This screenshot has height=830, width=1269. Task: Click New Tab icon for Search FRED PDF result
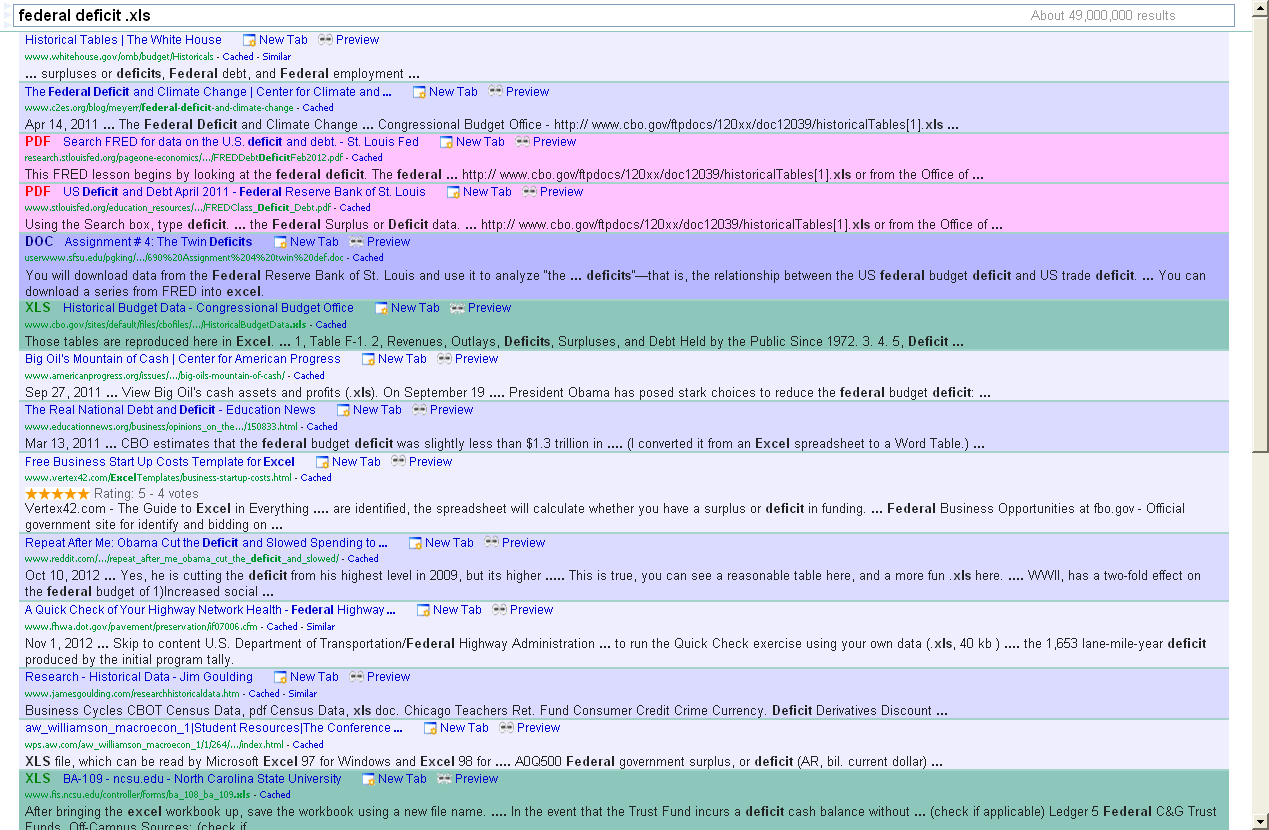pos(447,142)
